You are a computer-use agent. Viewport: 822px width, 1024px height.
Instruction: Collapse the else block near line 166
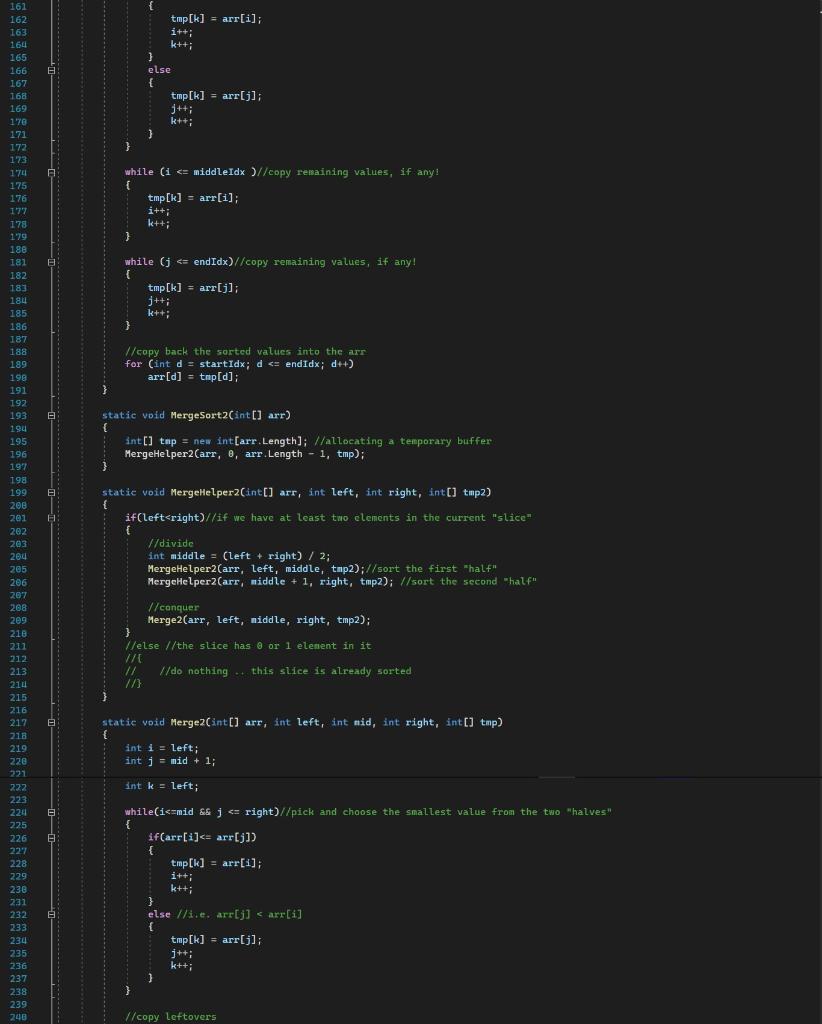[51, 70]
